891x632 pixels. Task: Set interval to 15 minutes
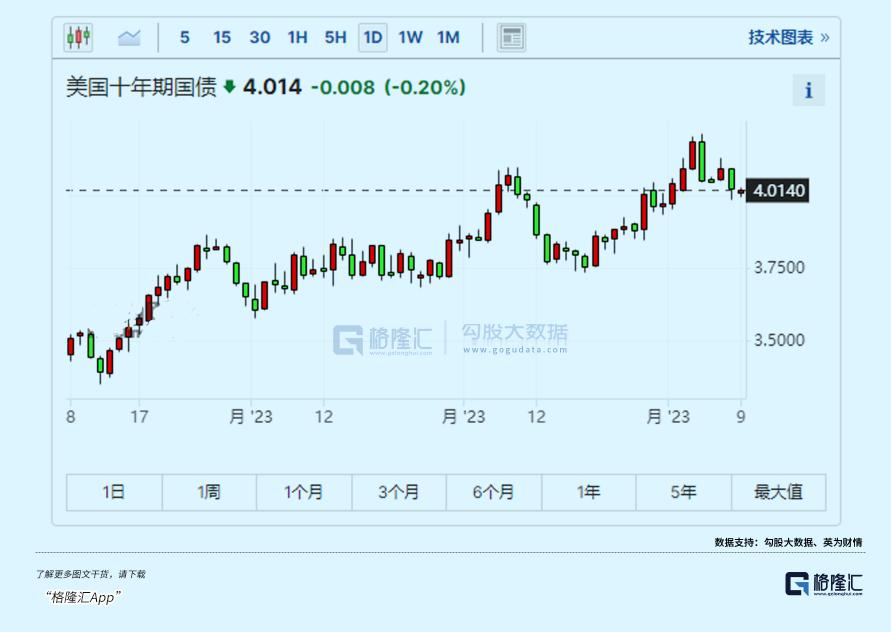click(x=222, y=38)
